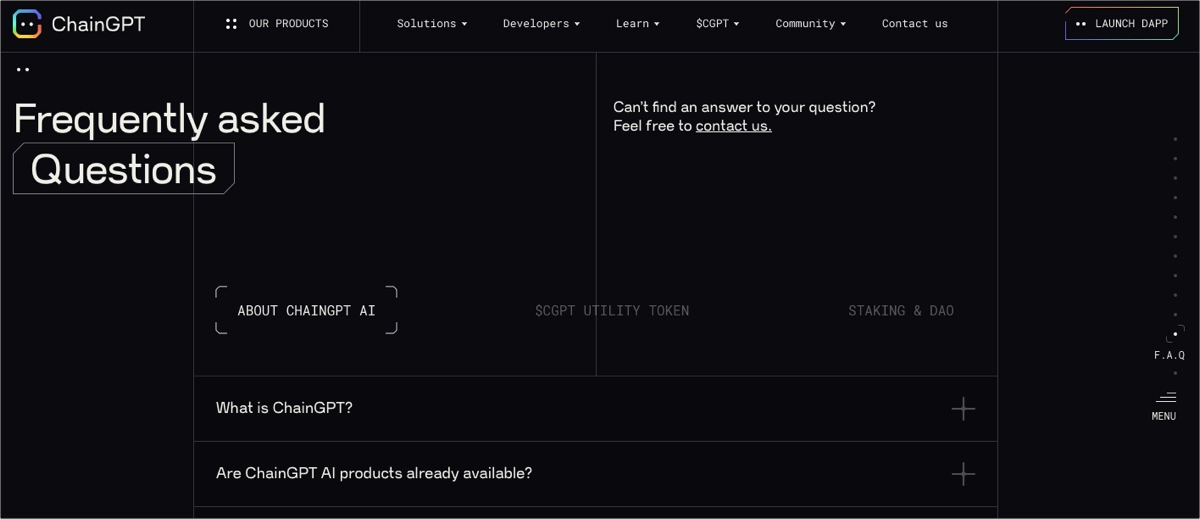
Task: Open the Contact us page
Action: (x=915, y=23)
